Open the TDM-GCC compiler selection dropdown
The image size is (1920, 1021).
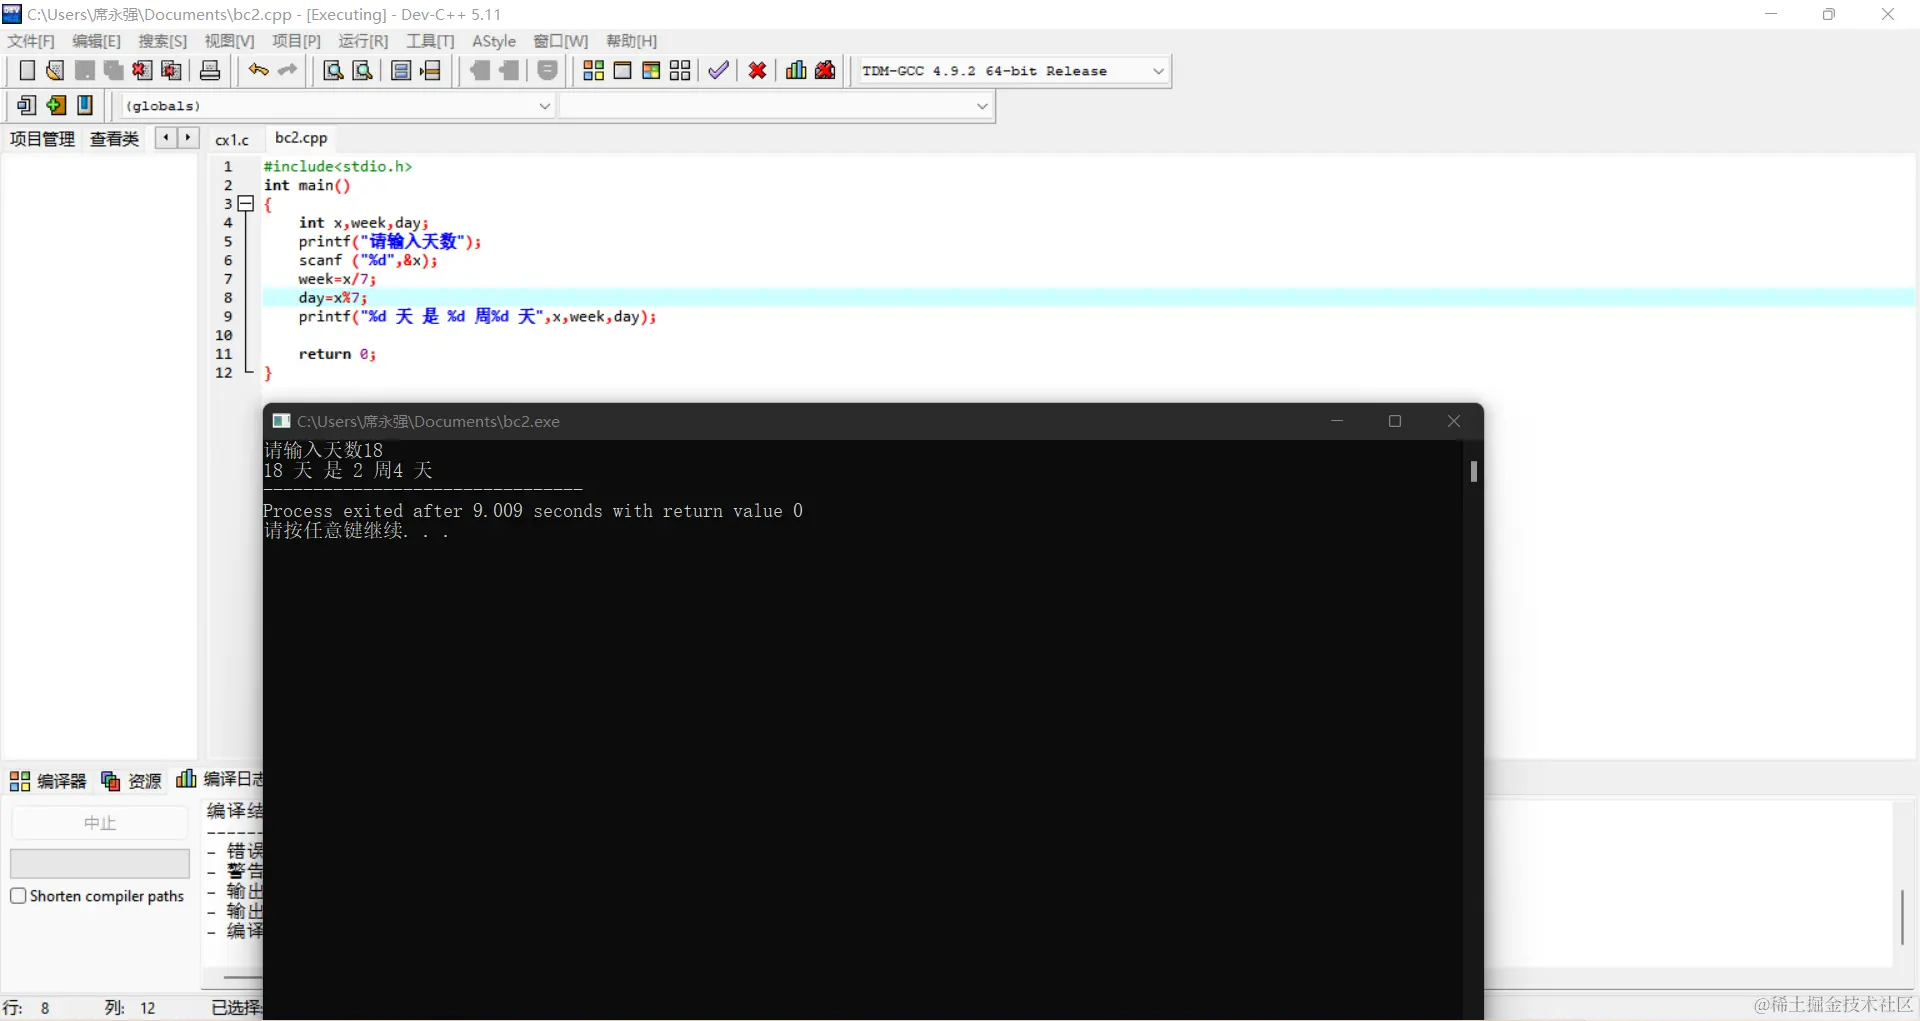1159,71
